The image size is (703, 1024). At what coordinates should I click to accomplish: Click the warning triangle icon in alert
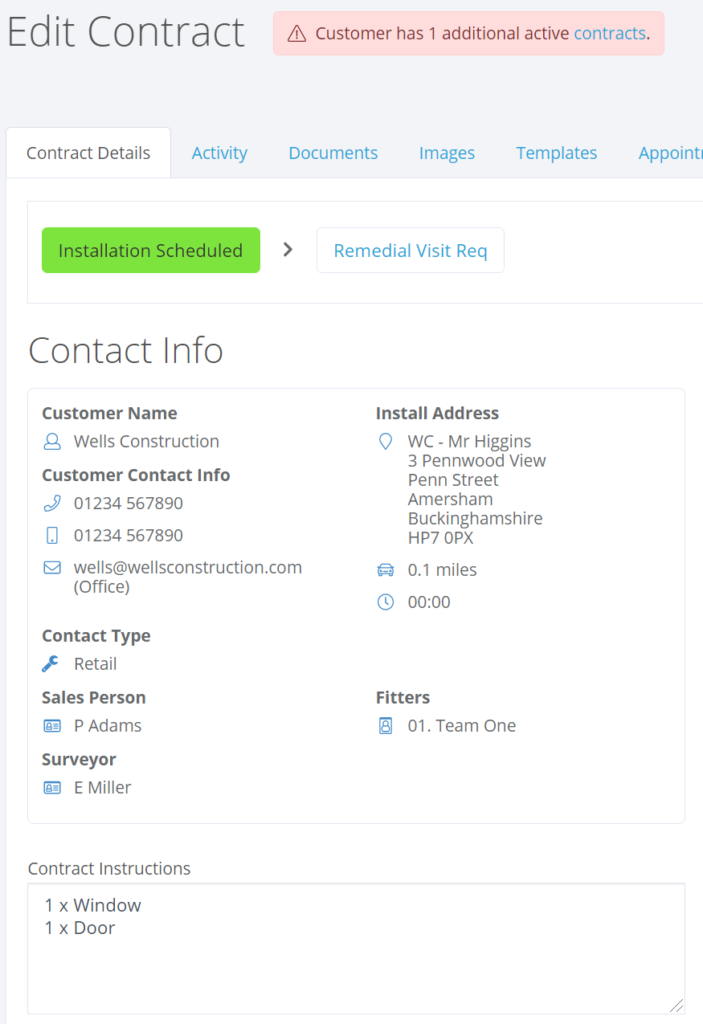pyautogui.click(x=297, y=34)
